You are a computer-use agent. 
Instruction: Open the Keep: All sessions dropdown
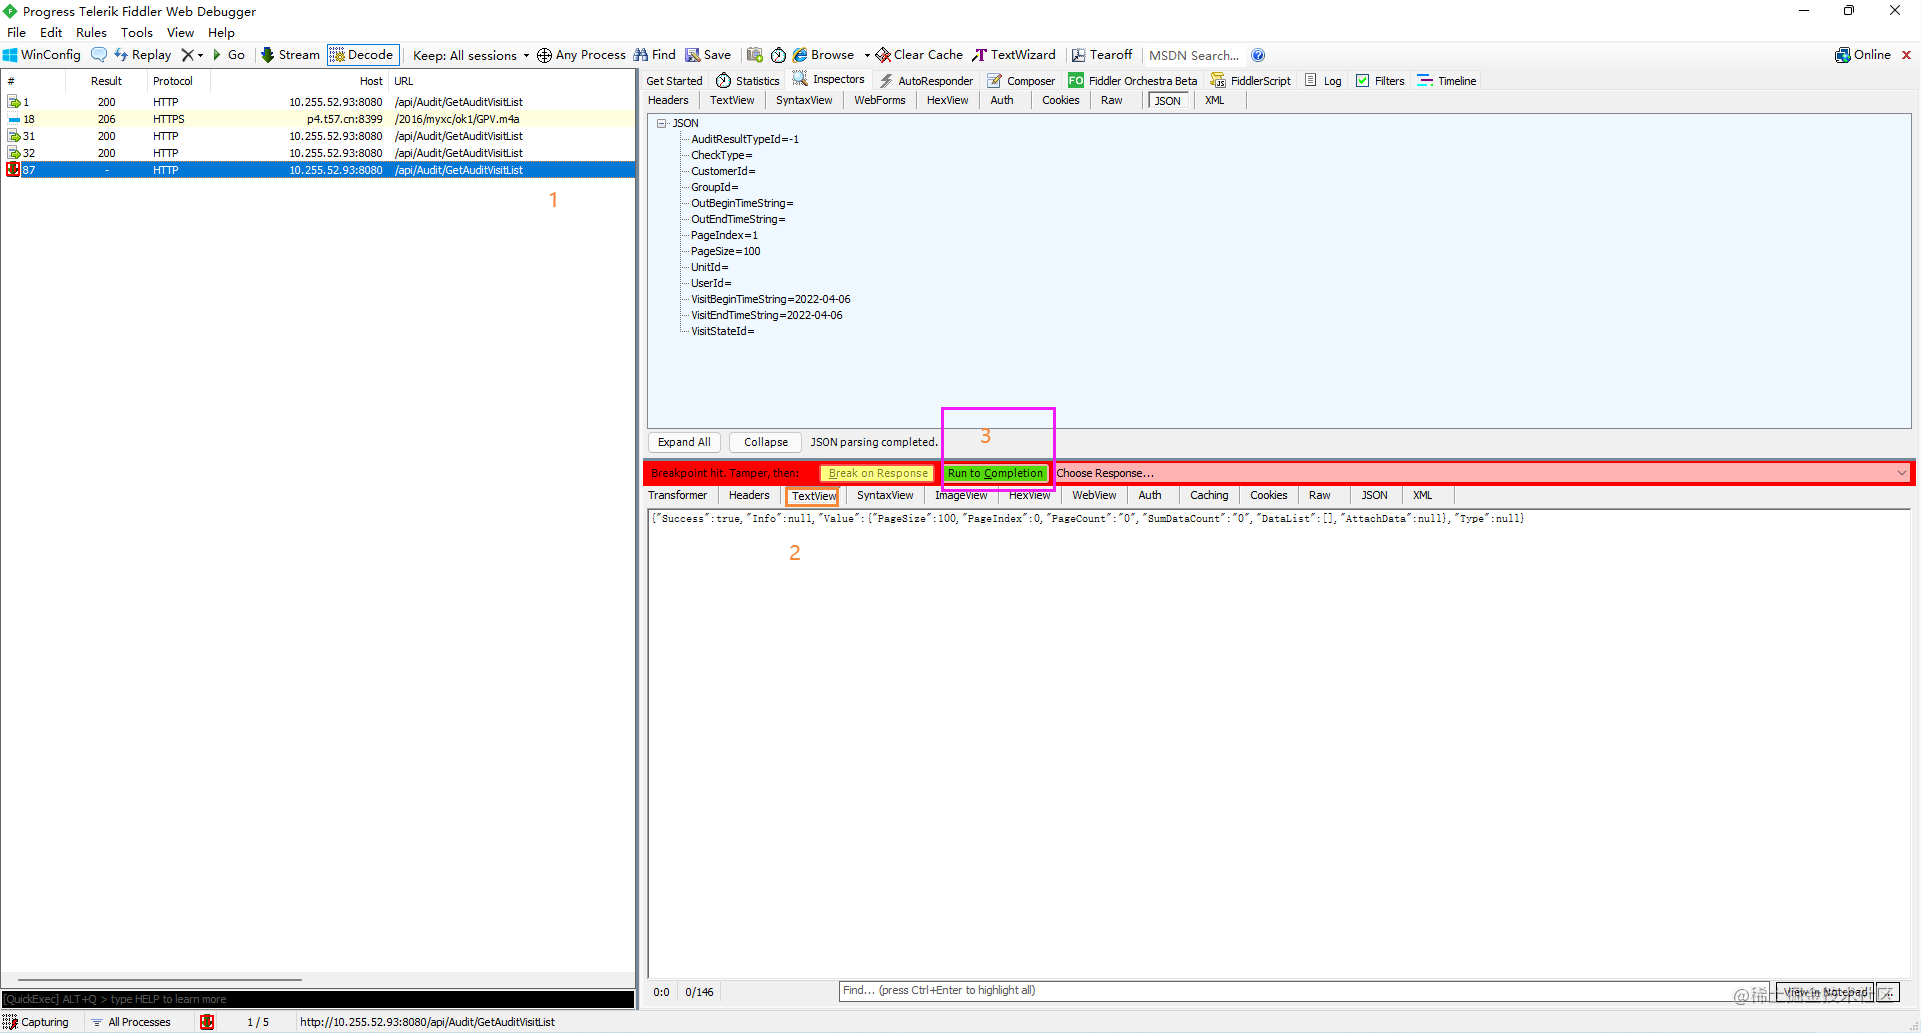click(x=470, y=55)
